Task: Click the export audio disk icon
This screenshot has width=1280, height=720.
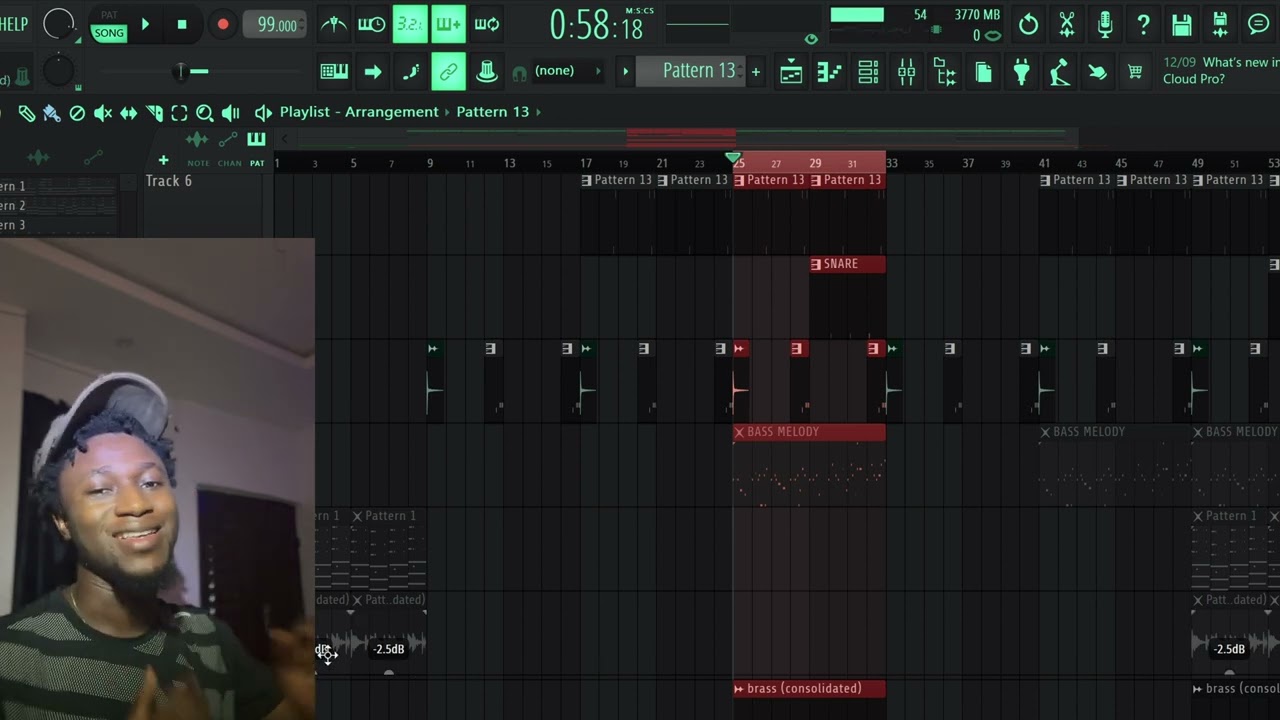Action: click(x=1220, y=25)
